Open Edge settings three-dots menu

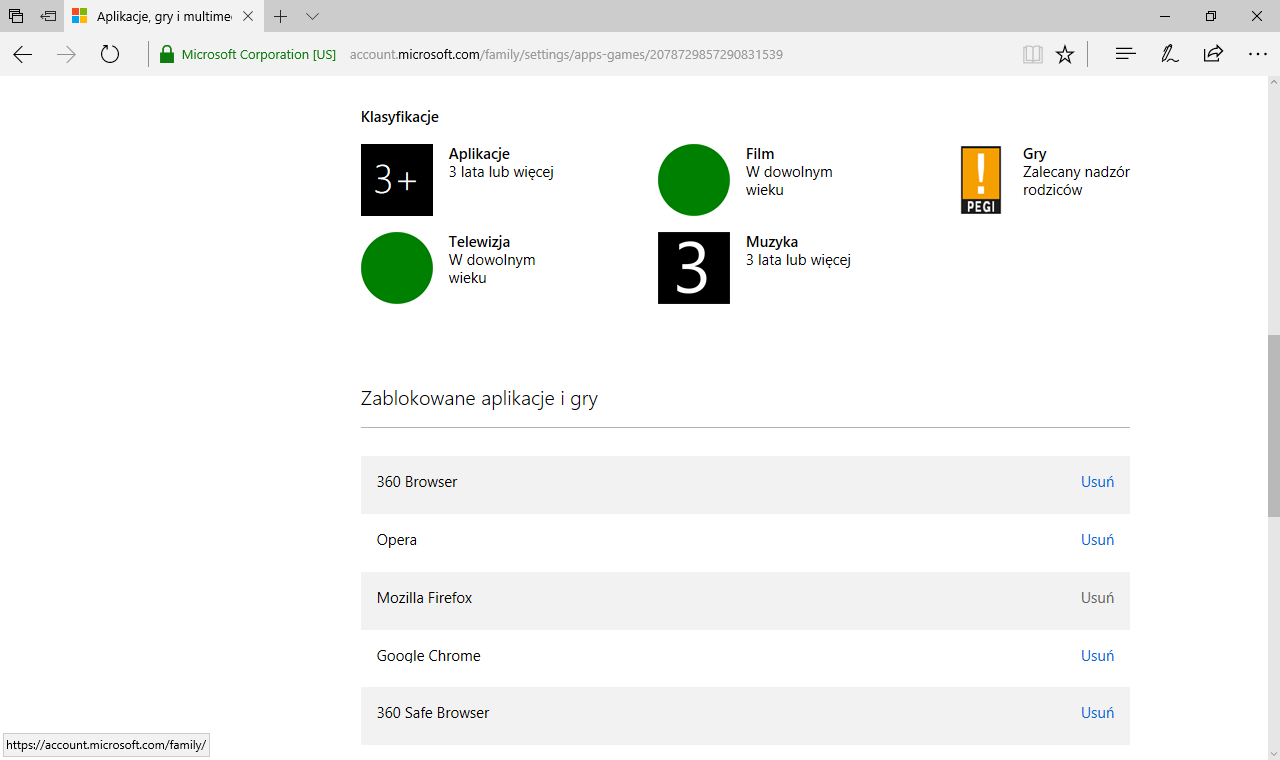[1257, 55]
